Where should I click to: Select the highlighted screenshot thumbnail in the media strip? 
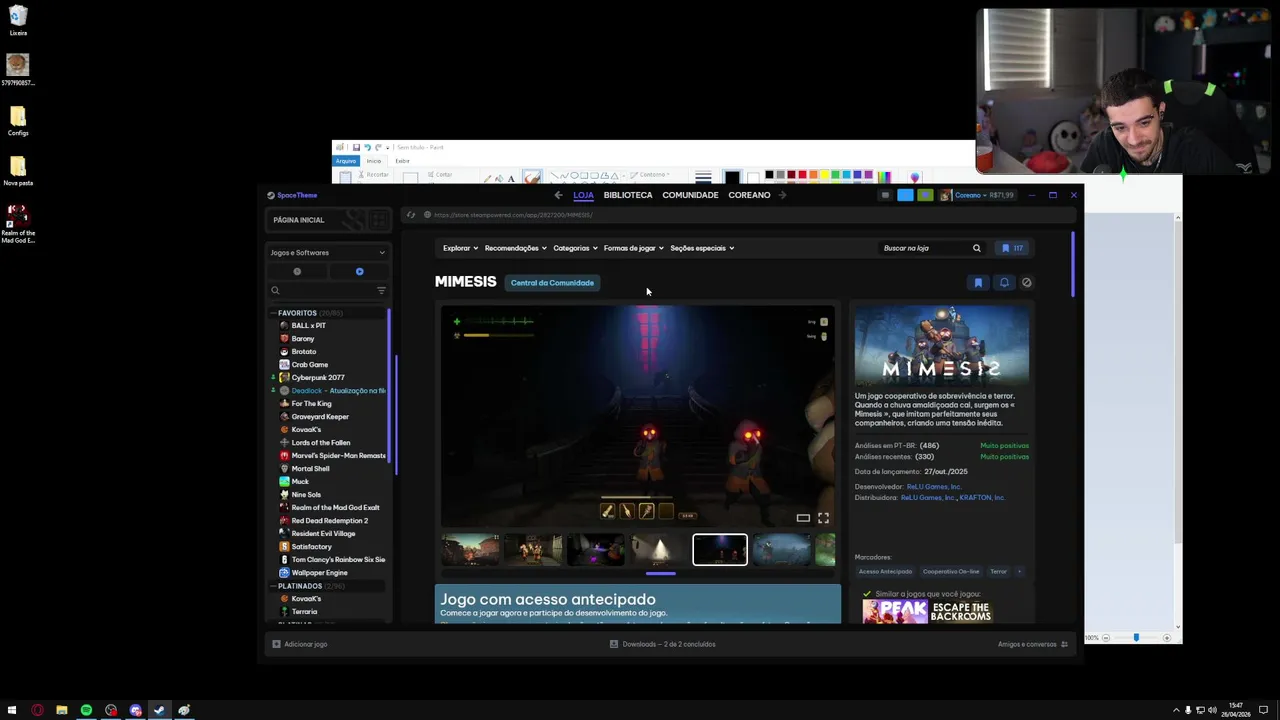click(x=720, y=550)
